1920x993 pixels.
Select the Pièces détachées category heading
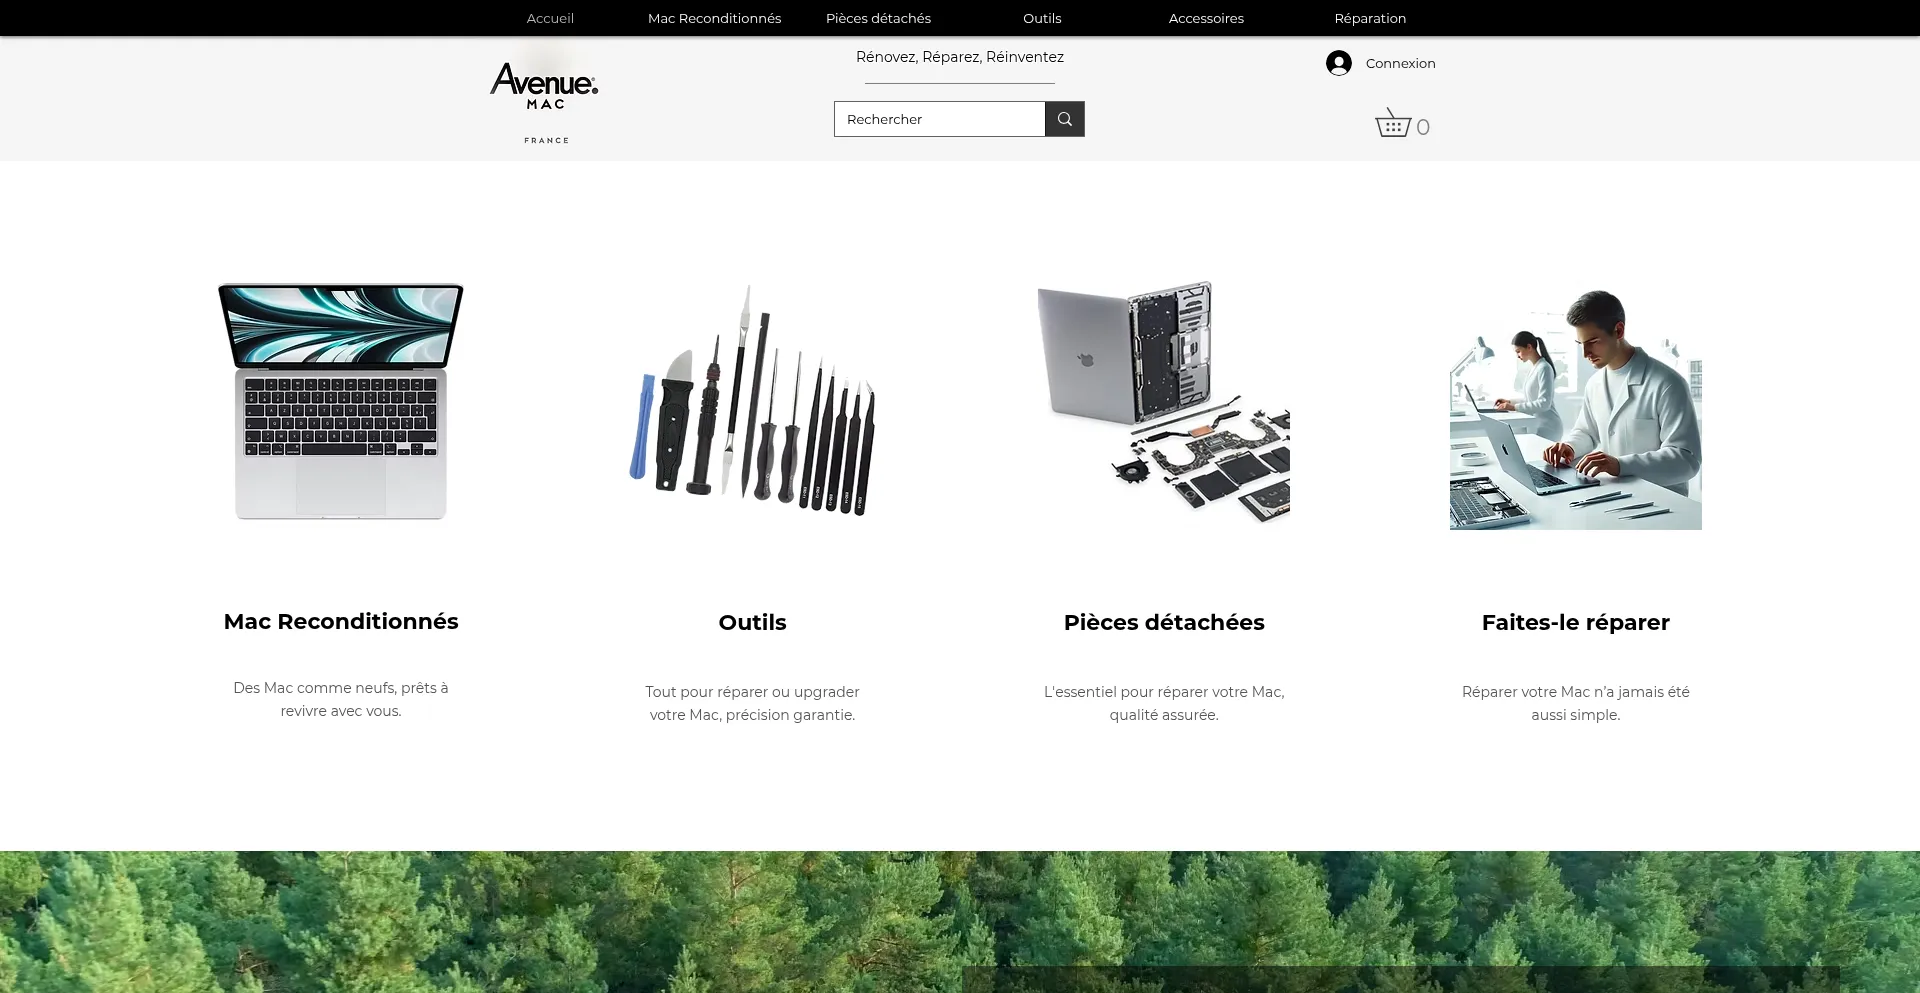coord(1164,622)
